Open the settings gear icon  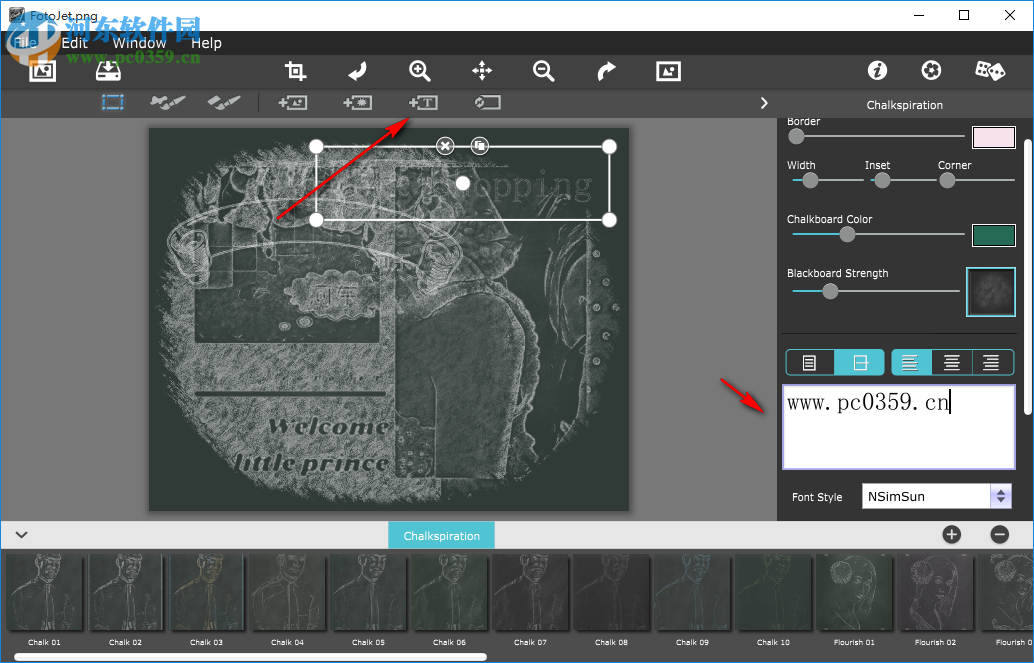click(931, 70)
